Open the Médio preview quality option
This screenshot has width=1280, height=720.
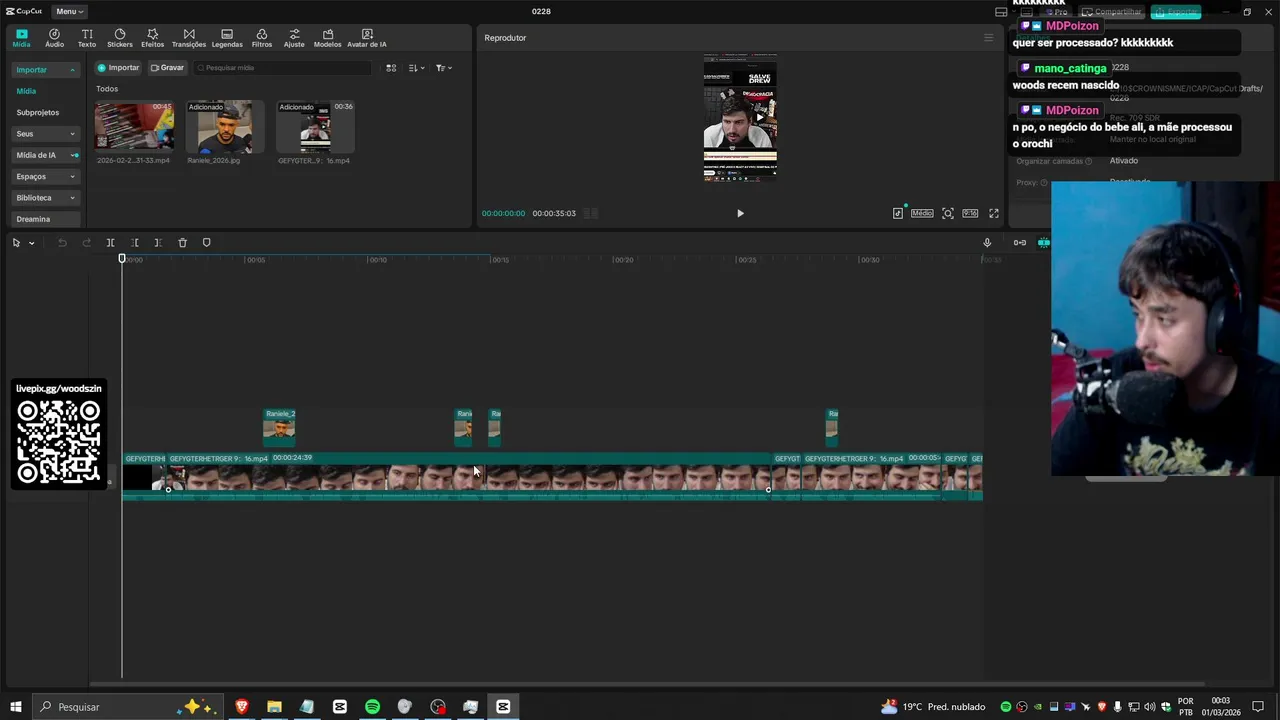tap(922, 213)
